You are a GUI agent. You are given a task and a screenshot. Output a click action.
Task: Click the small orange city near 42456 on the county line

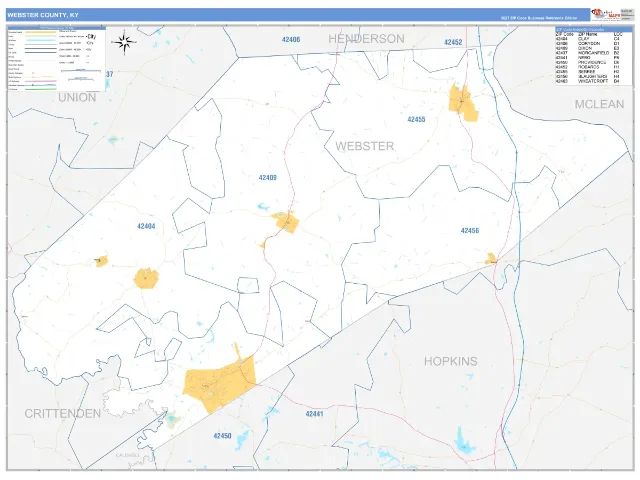click(491, 259)
